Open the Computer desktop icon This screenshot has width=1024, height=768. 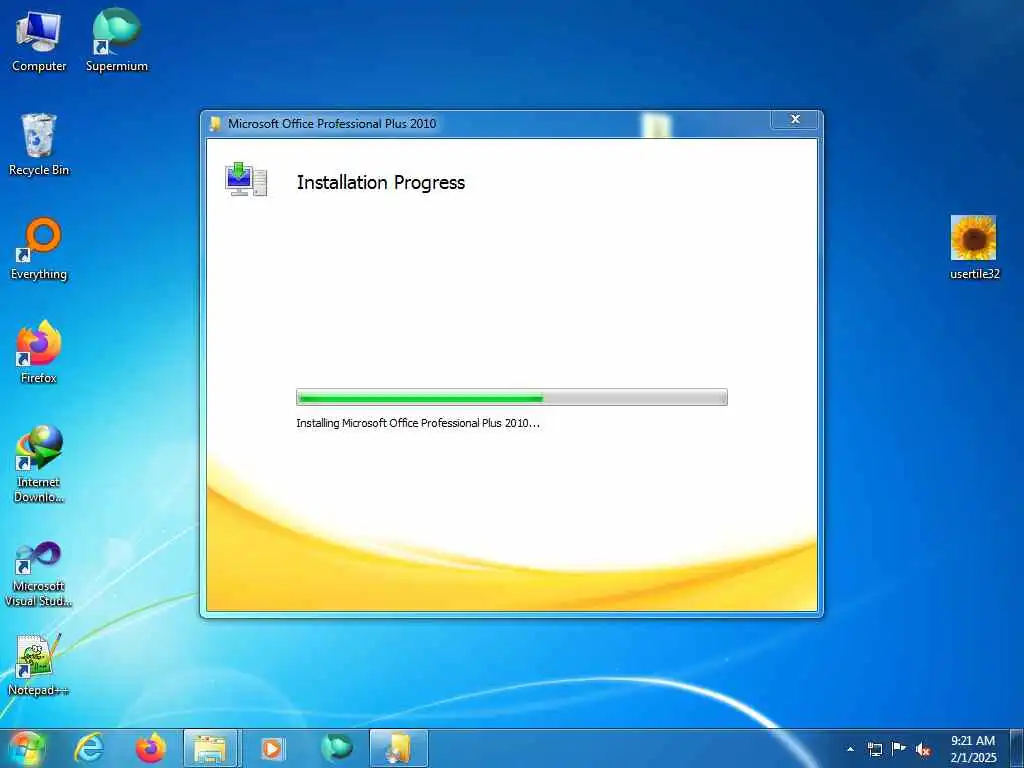[x=39, y=42]
